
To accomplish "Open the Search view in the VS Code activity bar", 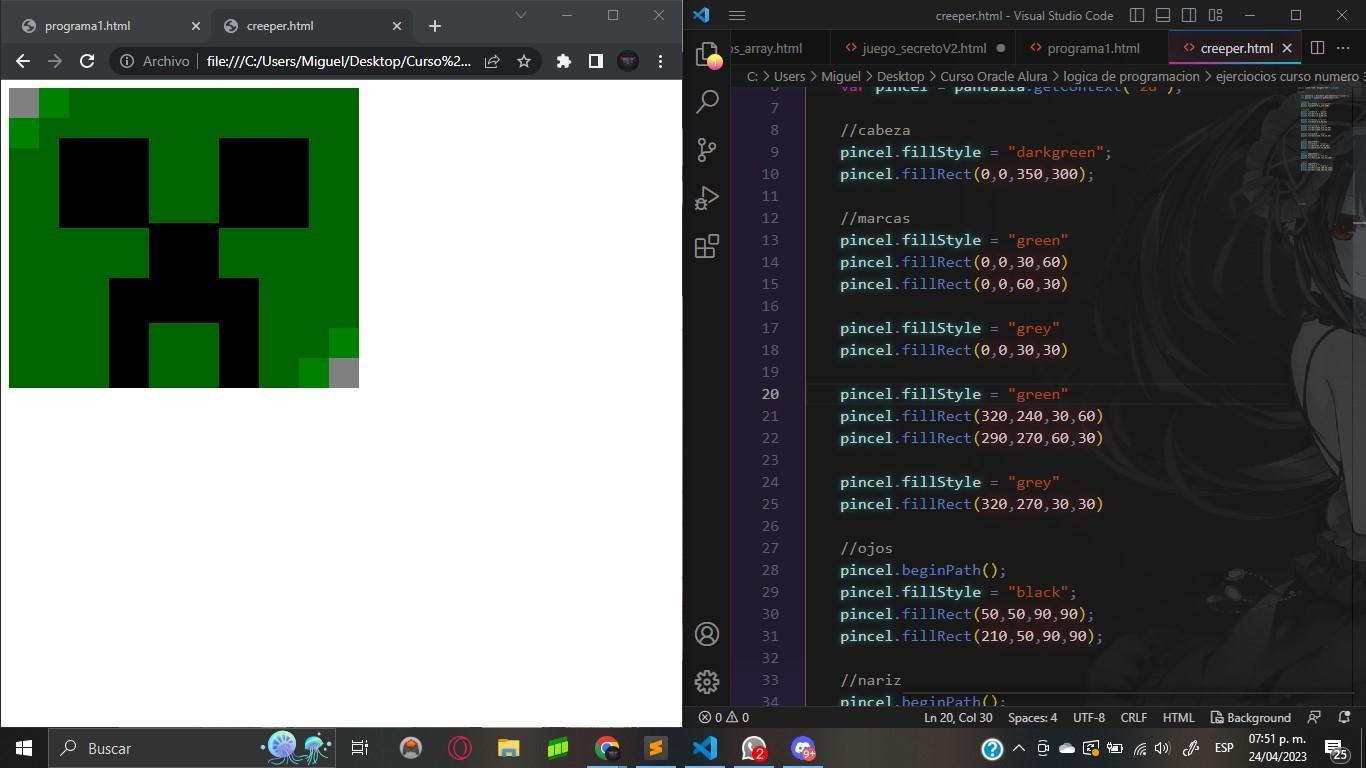I will [707, 101].
